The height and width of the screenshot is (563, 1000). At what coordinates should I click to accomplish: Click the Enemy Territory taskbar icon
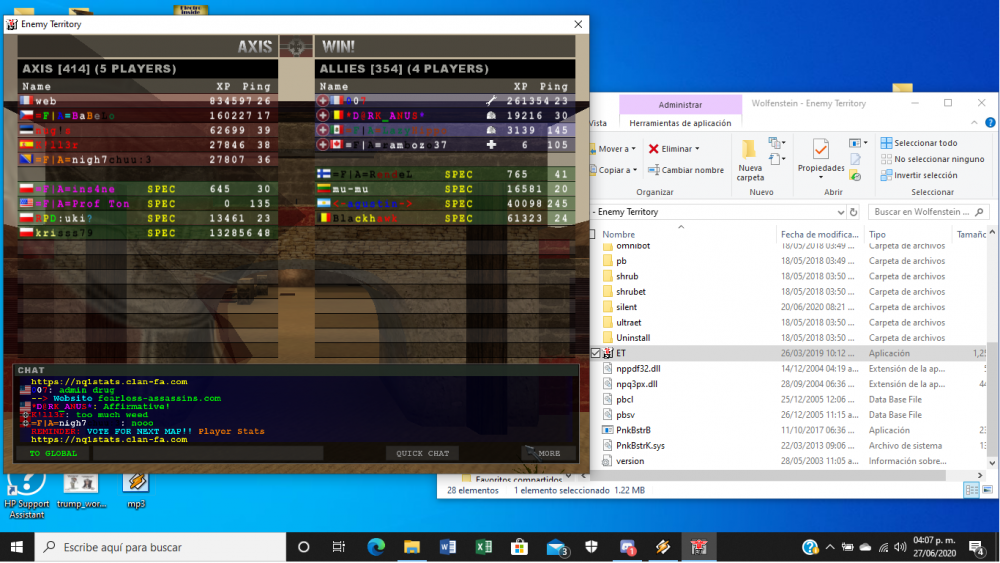tap(699, 547)
